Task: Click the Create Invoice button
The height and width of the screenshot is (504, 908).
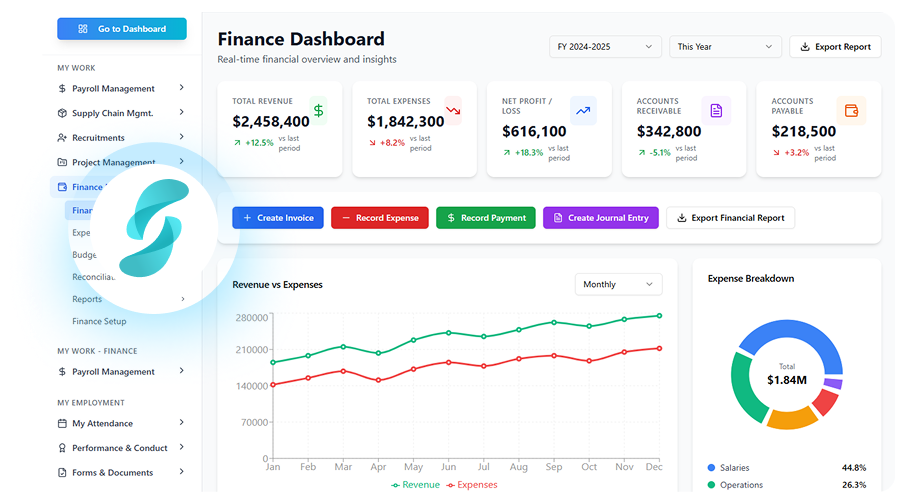Action: pos(278,218)
